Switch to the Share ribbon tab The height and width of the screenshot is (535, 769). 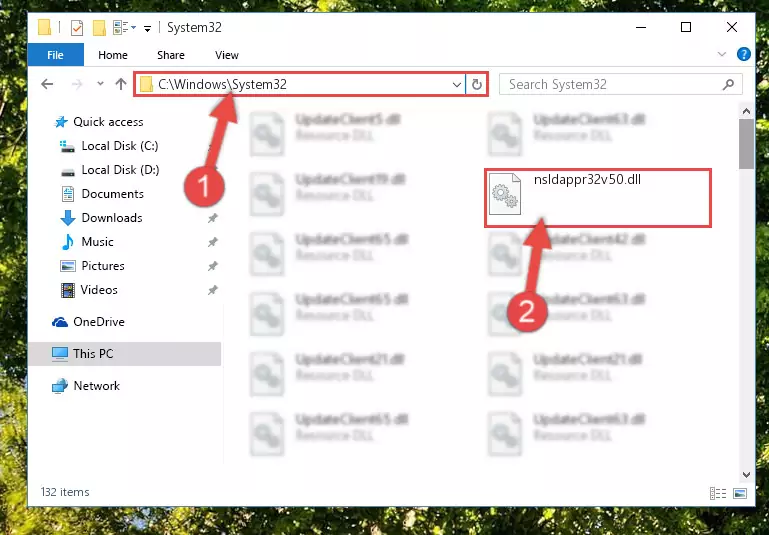pyautogui.click(x=171, y=55)
